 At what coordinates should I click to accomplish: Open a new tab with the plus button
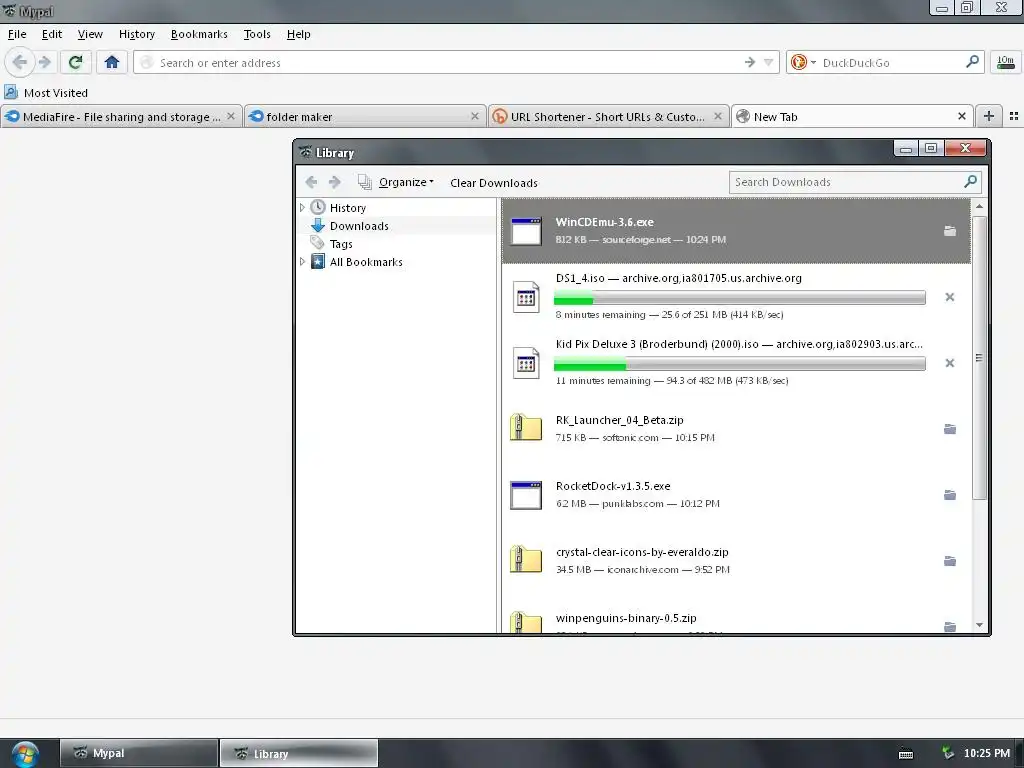[x=989, y=116]
